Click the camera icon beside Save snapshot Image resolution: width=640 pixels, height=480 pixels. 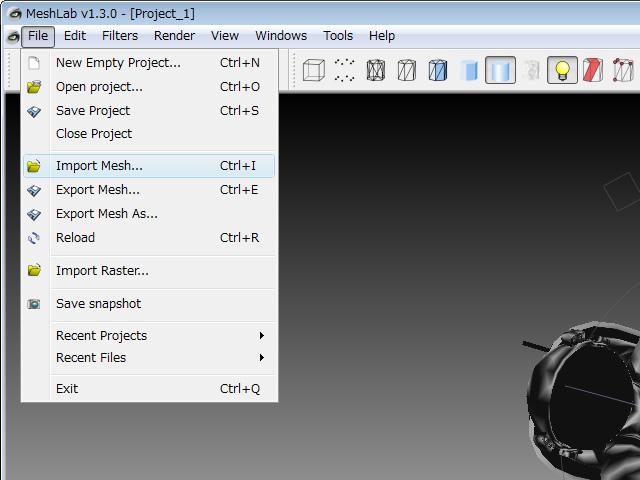coord(34,304)
